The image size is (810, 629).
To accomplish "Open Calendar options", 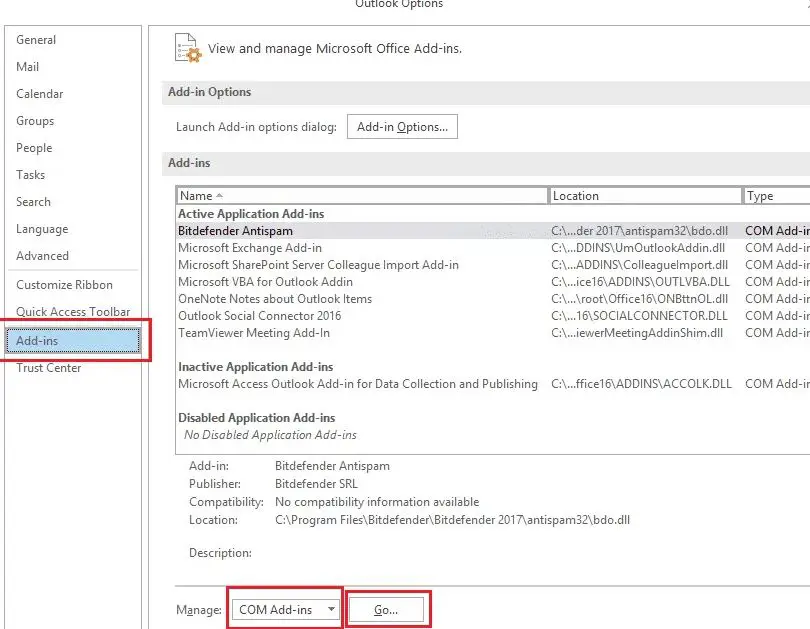I will tap(40, 93).
